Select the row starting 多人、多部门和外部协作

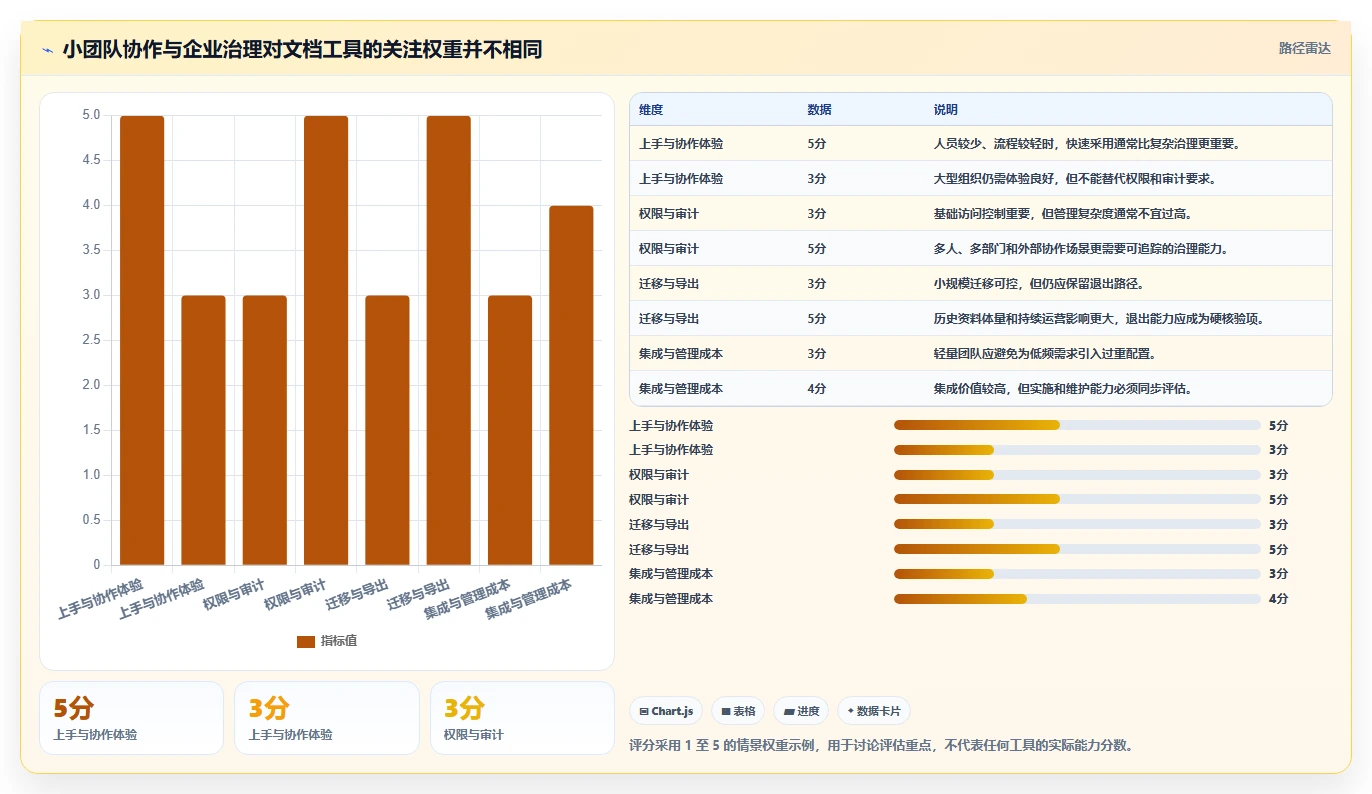pos(981,248)
